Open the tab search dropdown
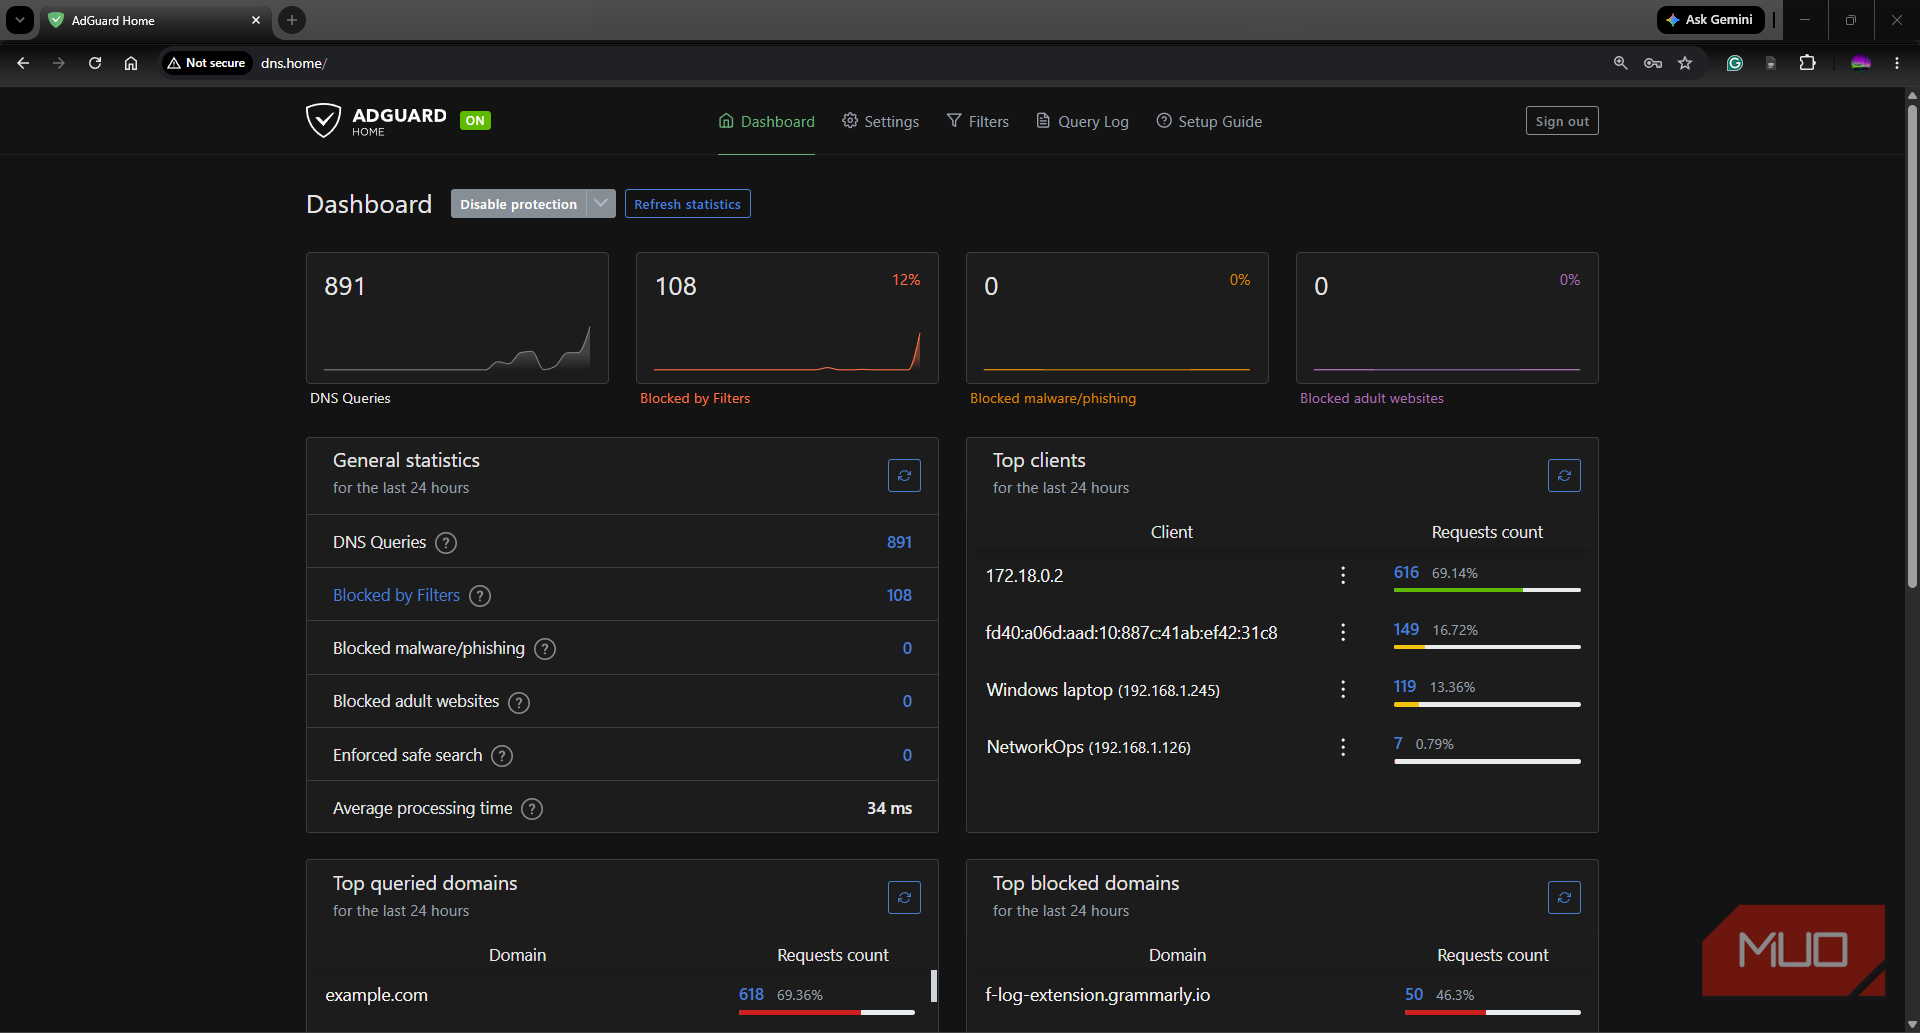The image size is (1920, 1033). tap(20, 20)
